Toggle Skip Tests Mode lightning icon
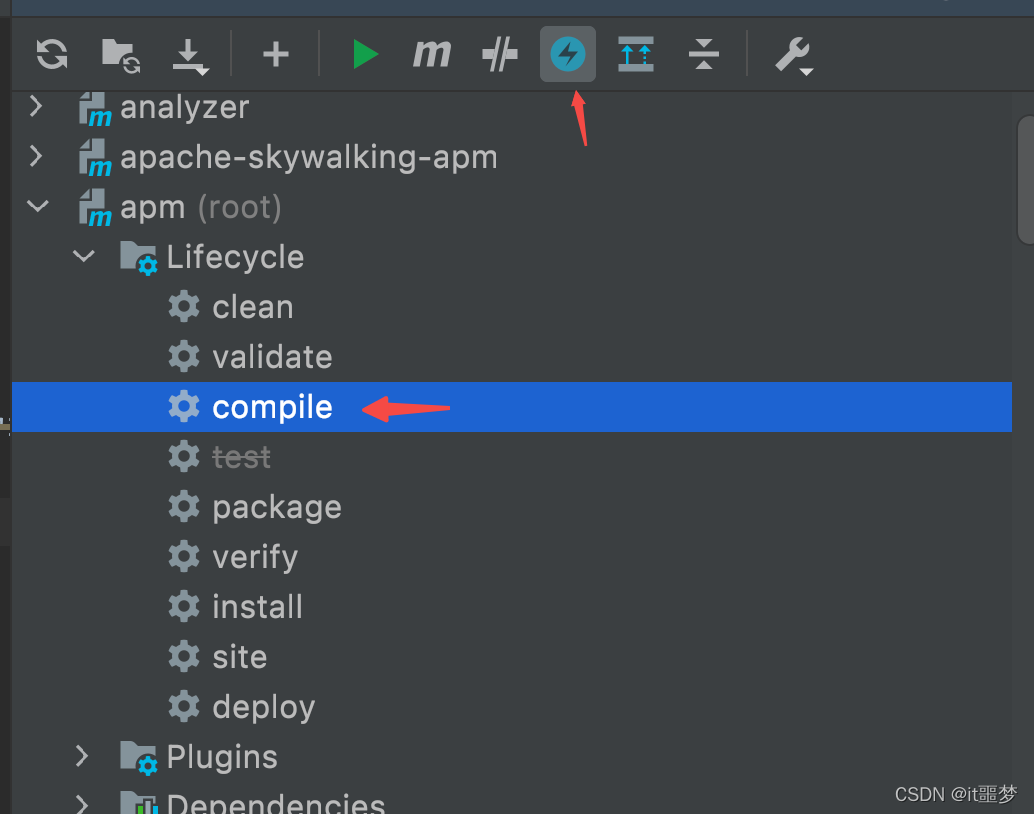1034x814 pixels. click(568, 54)
